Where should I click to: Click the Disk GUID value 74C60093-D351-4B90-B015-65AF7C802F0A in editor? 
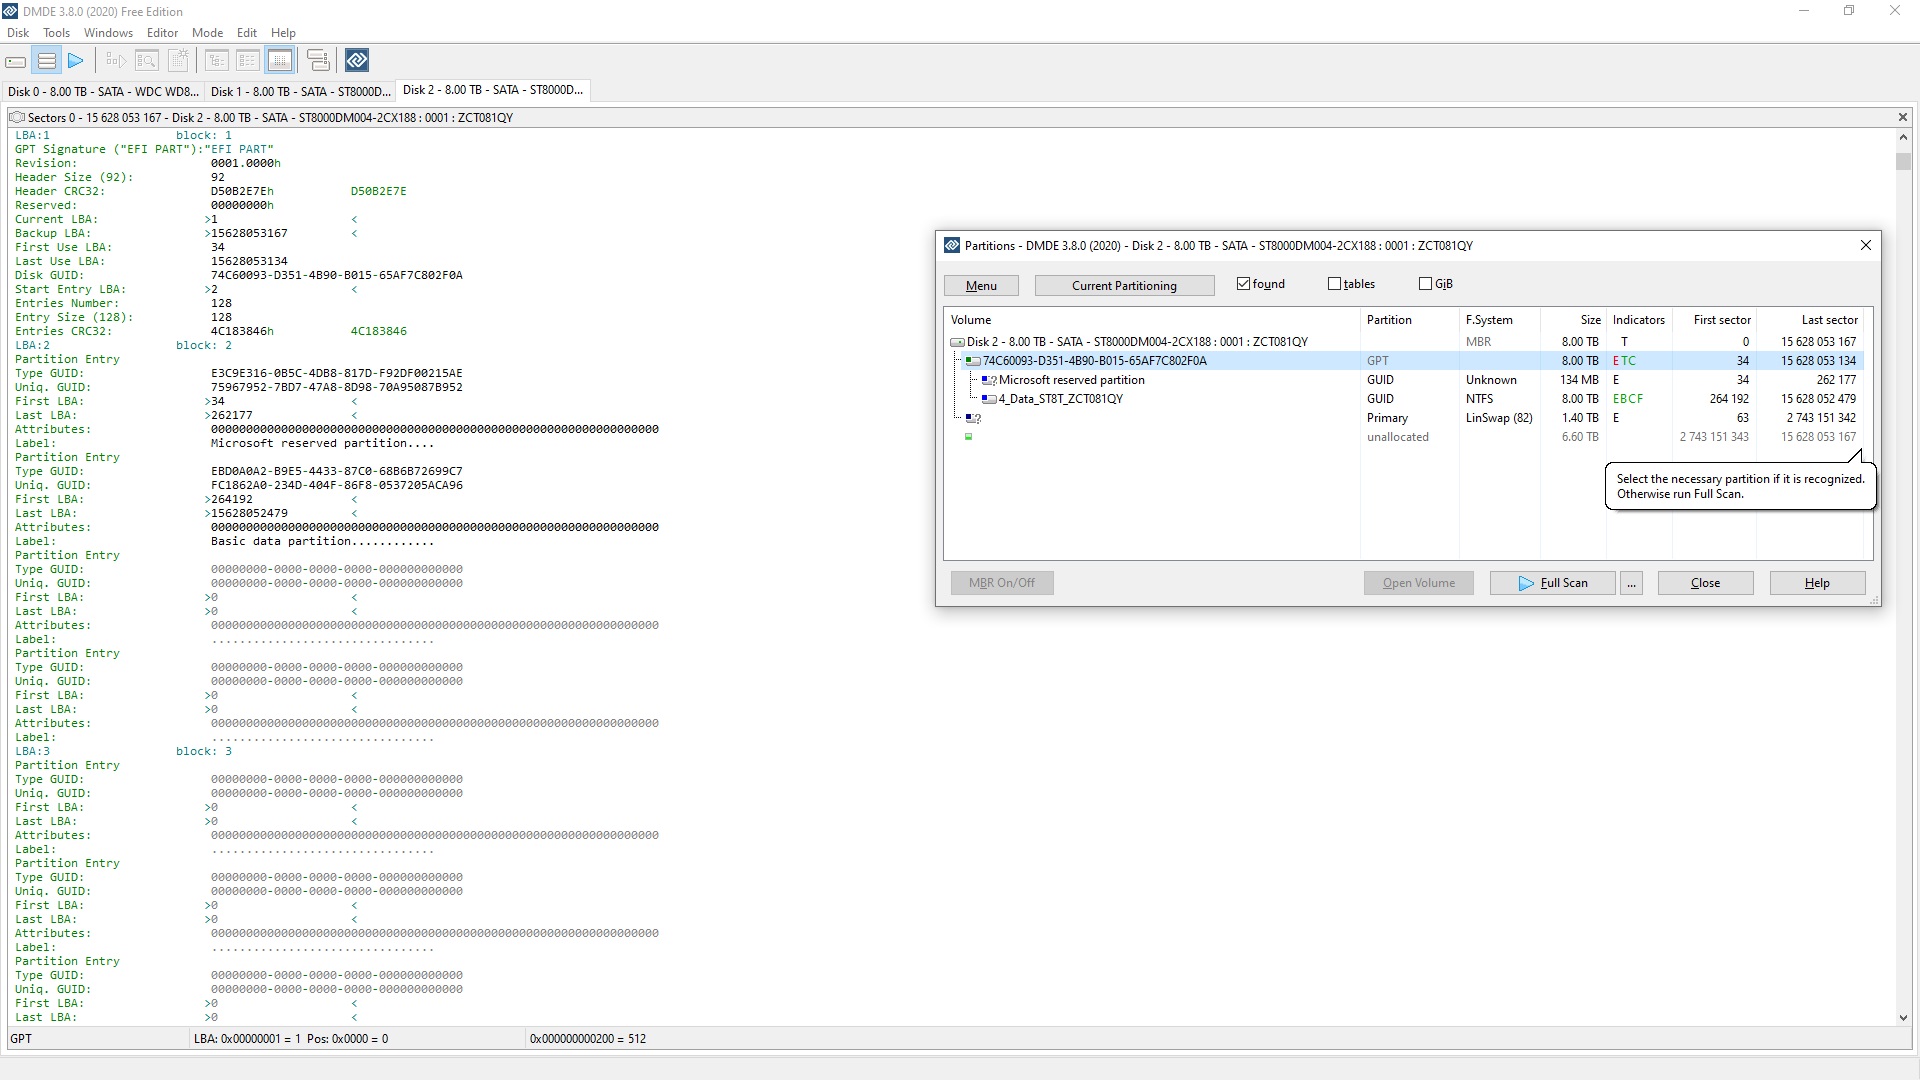[336, 275]
